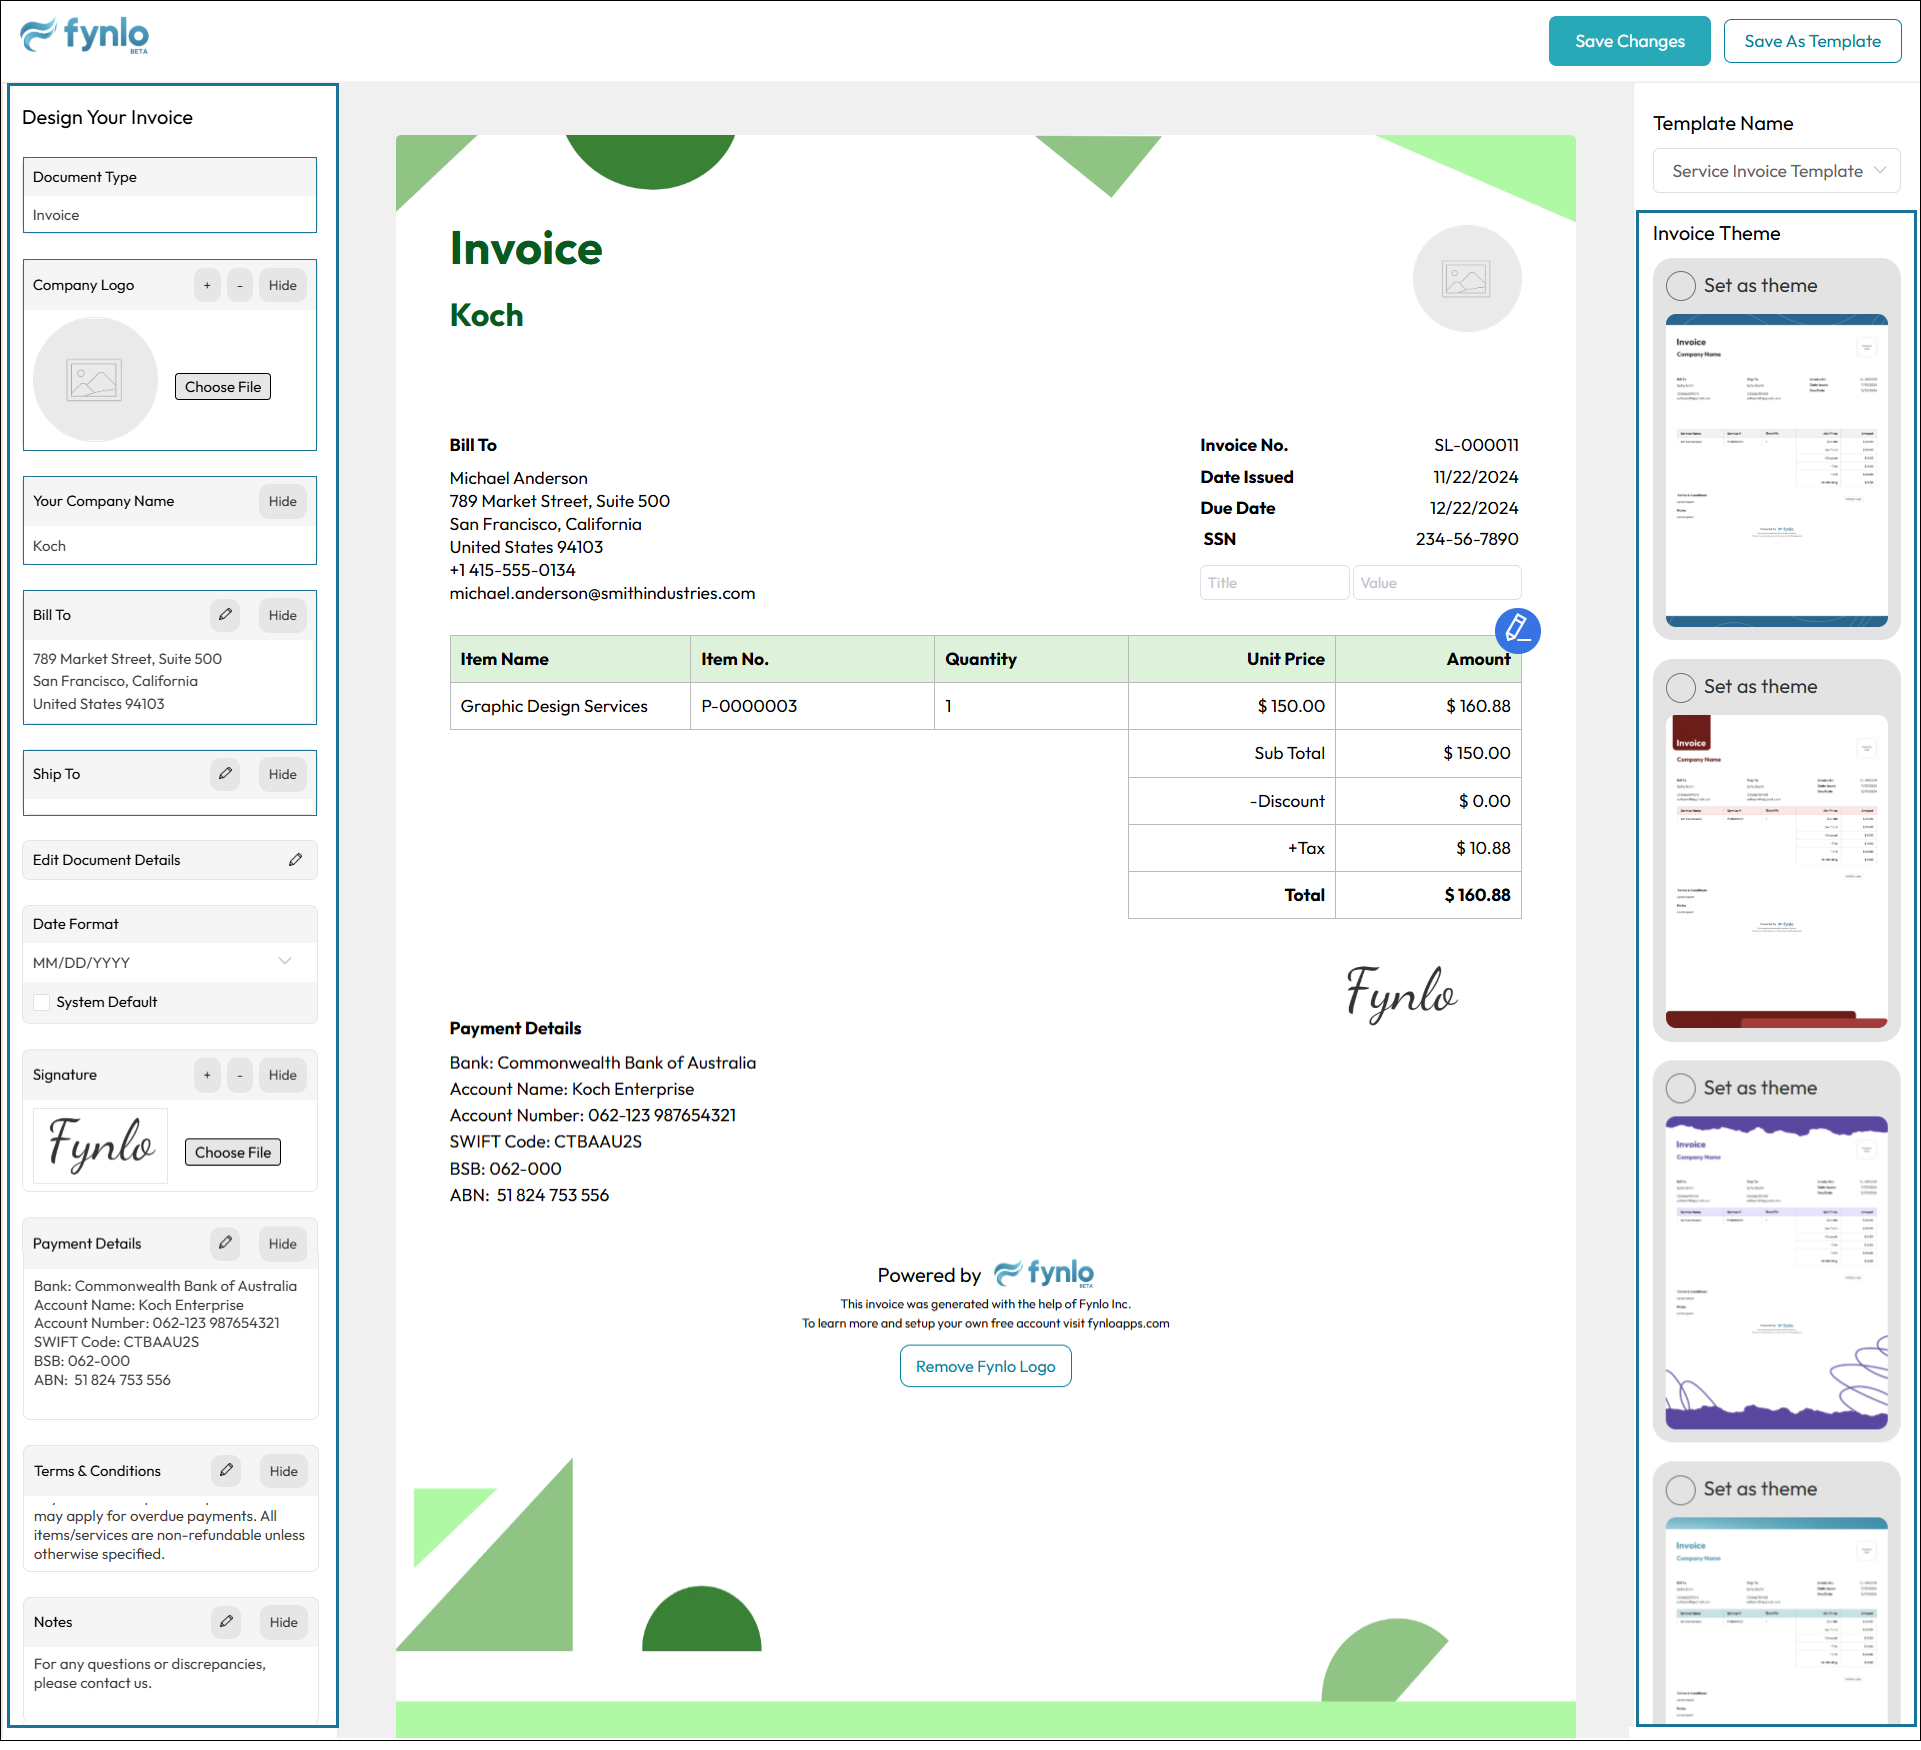Click the Sub Total amount $ 150.00
The height and width of the screenshot is (1750, 1921).
pos(1476,753)
